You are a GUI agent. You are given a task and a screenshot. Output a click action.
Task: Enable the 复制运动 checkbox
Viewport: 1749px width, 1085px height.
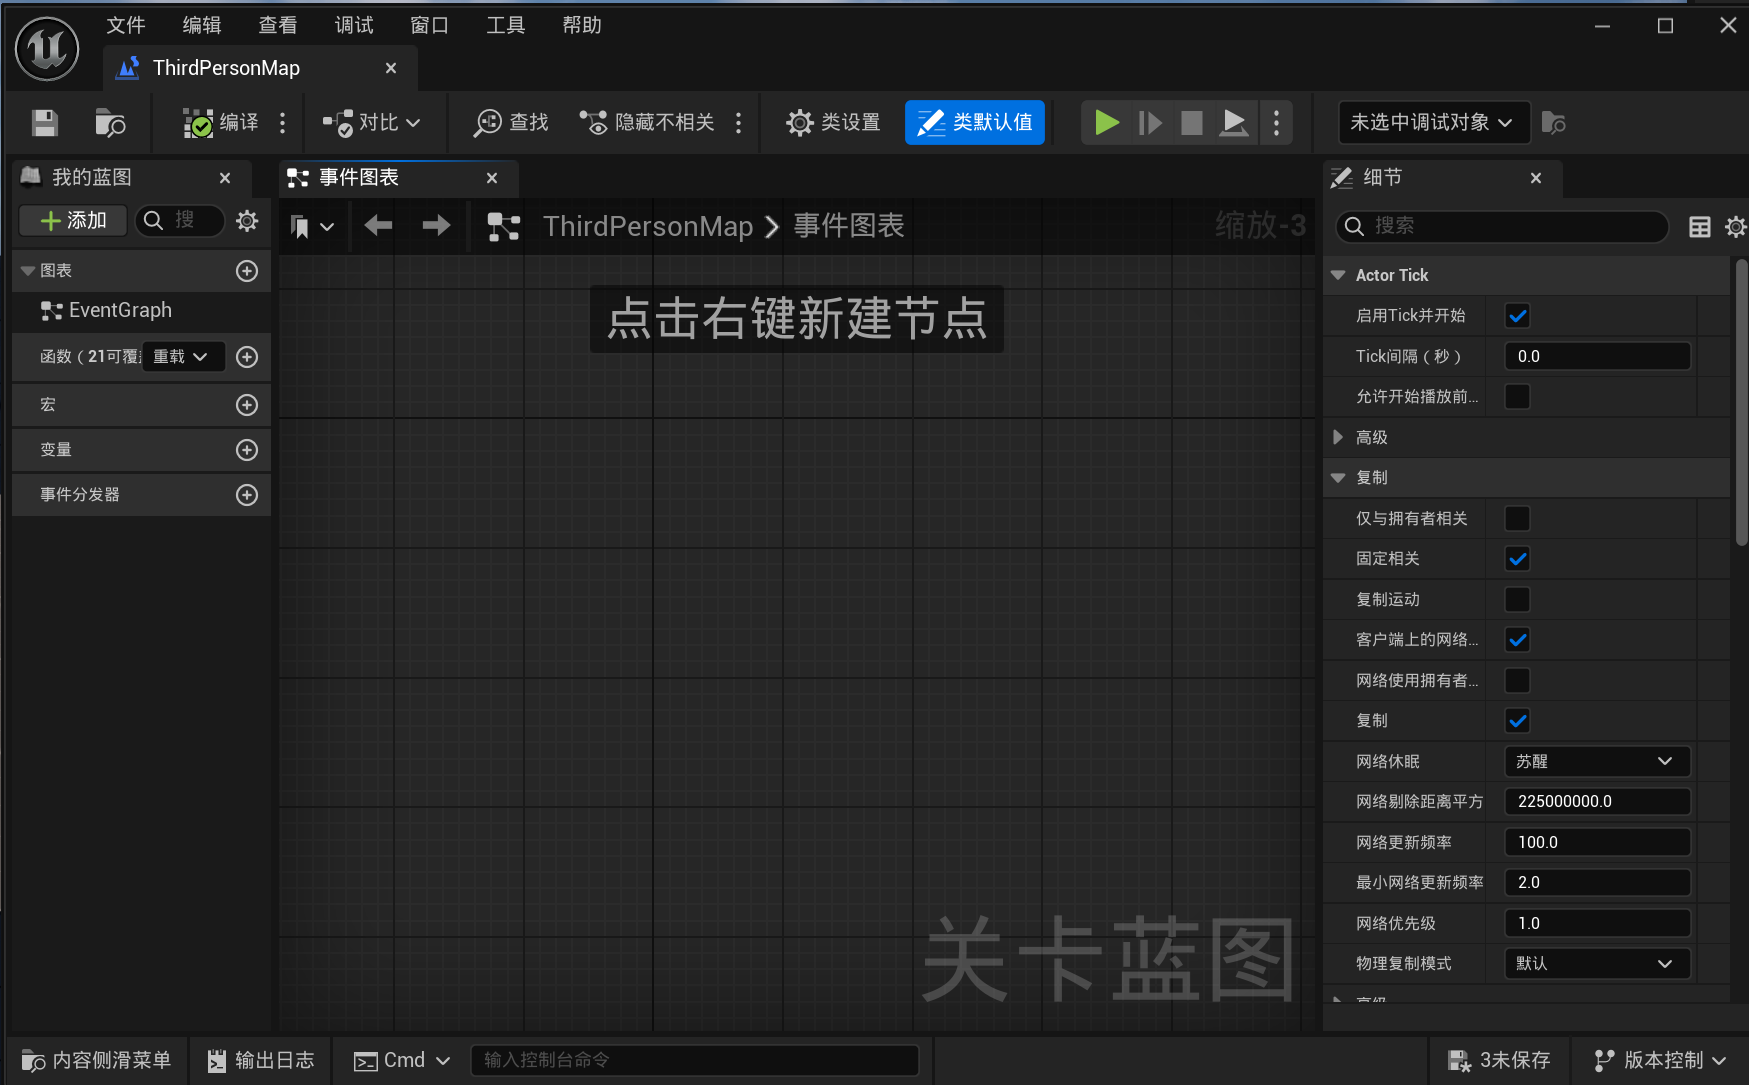coord(1517,599)
